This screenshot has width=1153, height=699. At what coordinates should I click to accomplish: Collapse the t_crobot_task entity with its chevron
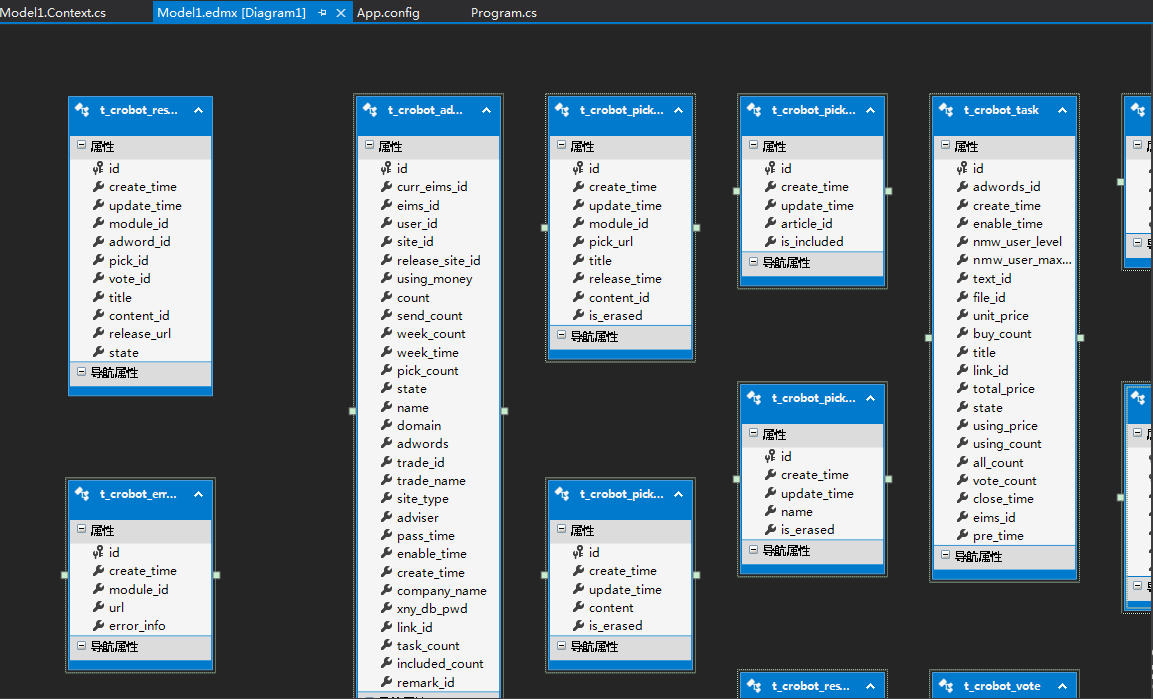coord(1062,110)
